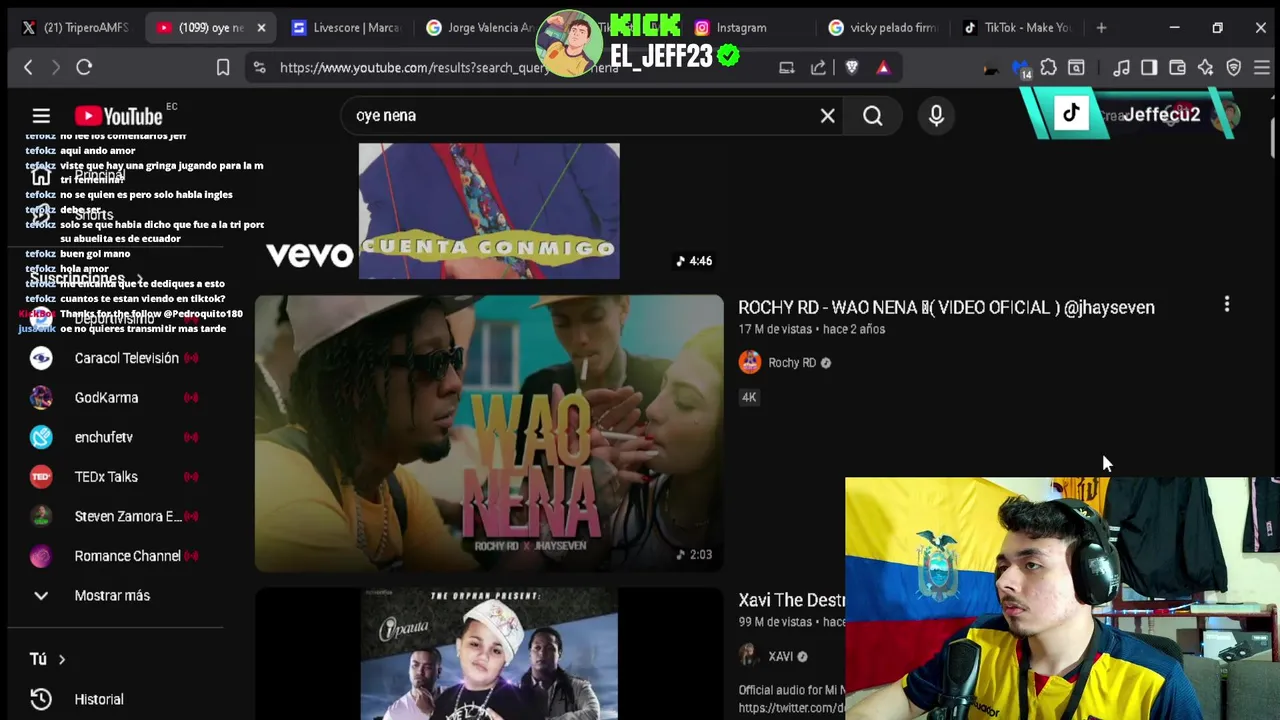Open the Xavi The Destr... video title
The width and height of the screenshot is (1280, 720).
click(x=792, y=600)
